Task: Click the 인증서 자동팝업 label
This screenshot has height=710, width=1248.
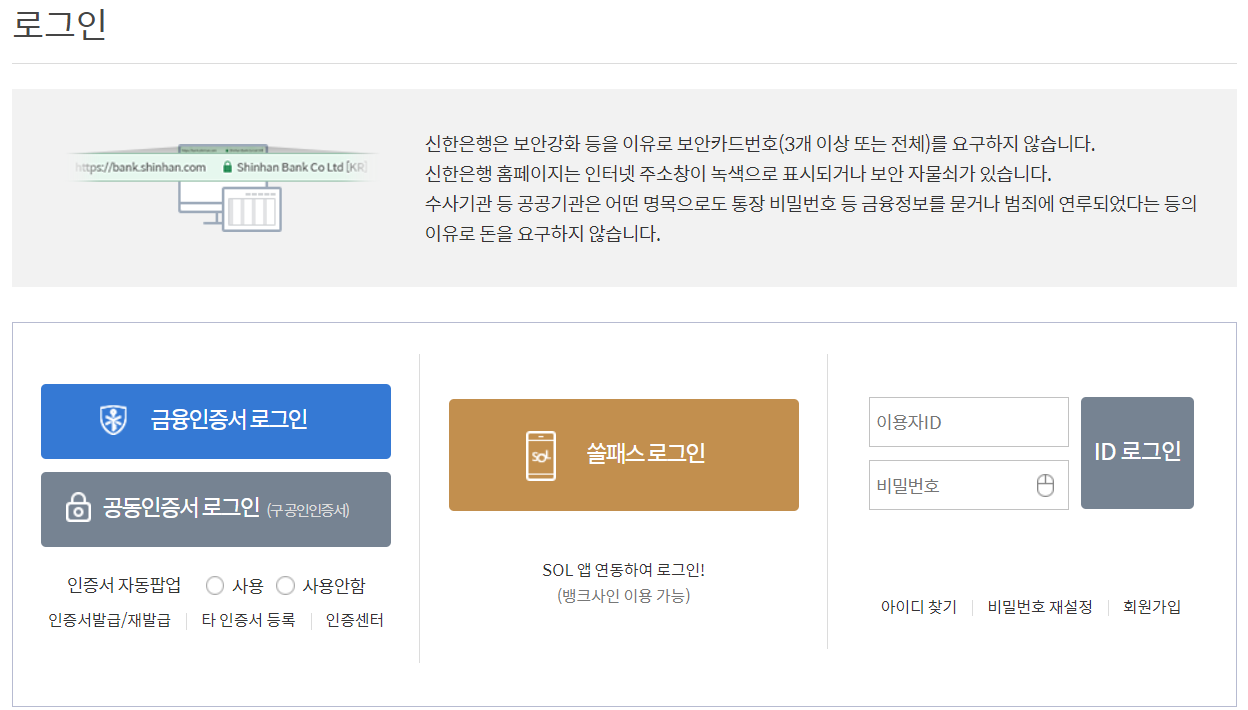Action: click(124, 585)
